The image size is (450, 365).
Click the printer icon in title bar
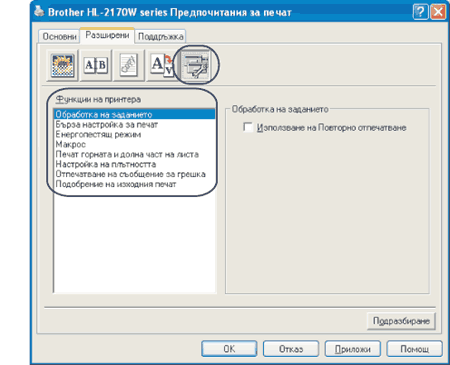(39, 12)
